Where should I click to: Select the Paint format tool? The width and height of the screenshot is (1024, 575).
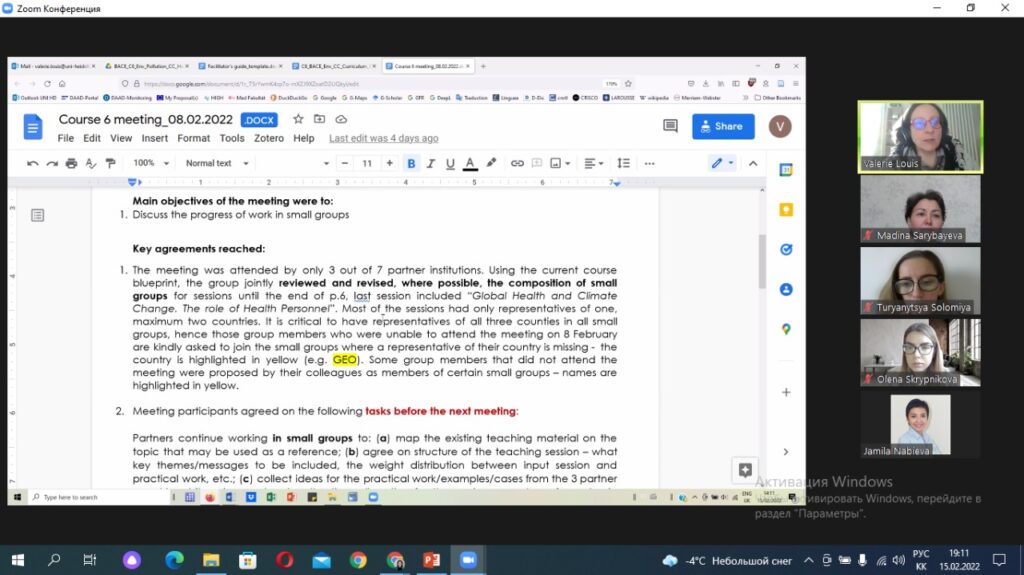[x=110, y=163]
